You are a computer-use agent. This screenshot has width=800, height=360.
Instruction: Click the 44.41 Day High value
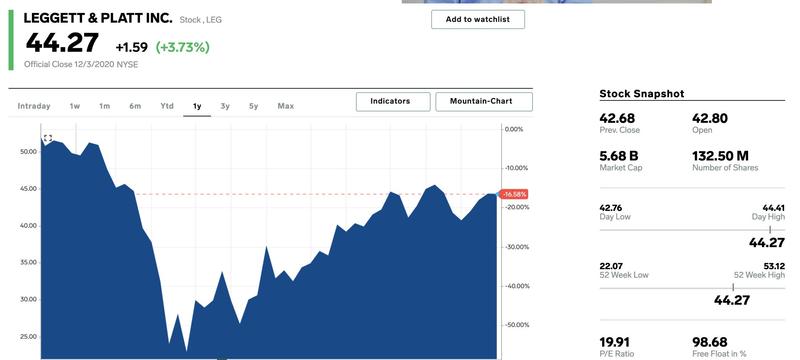tap(773, 208)
